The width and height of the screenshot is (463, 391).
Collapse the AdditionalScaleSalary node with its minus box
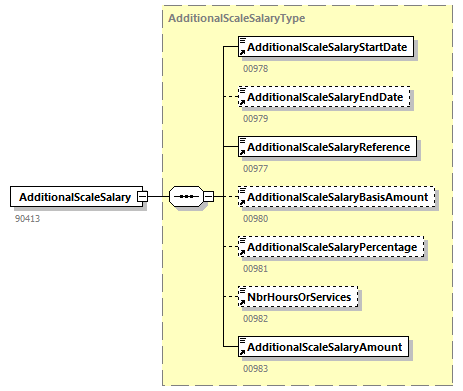[143, 196]
